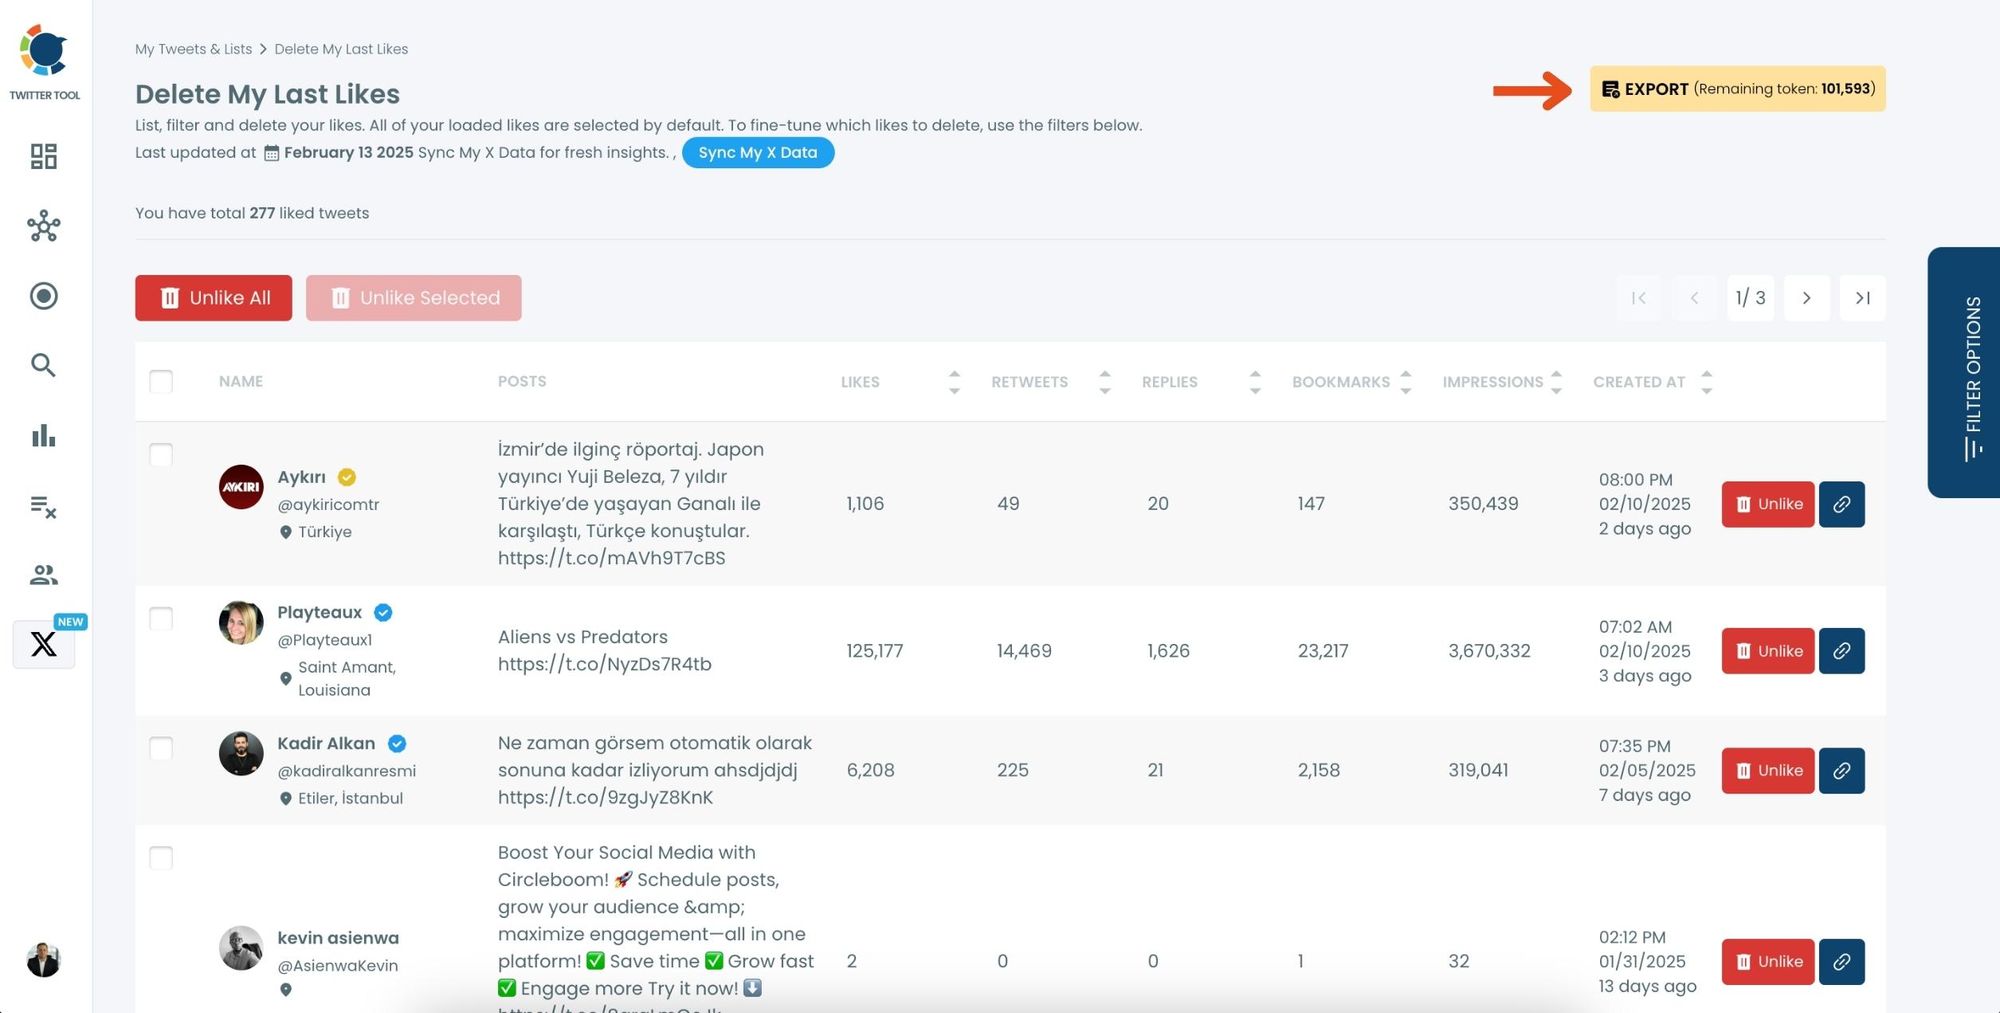Sort the table by Replies

pyautogui.click(x=1255, y=382)
